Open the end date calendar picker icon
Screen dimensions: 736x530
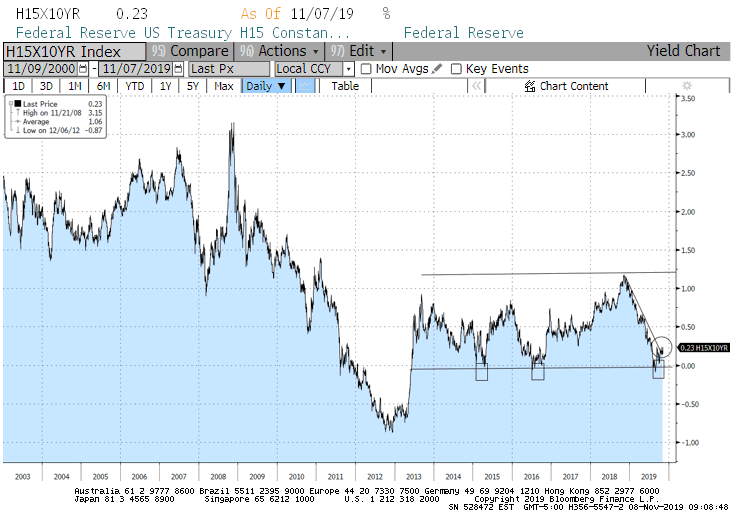pos(178,69)
